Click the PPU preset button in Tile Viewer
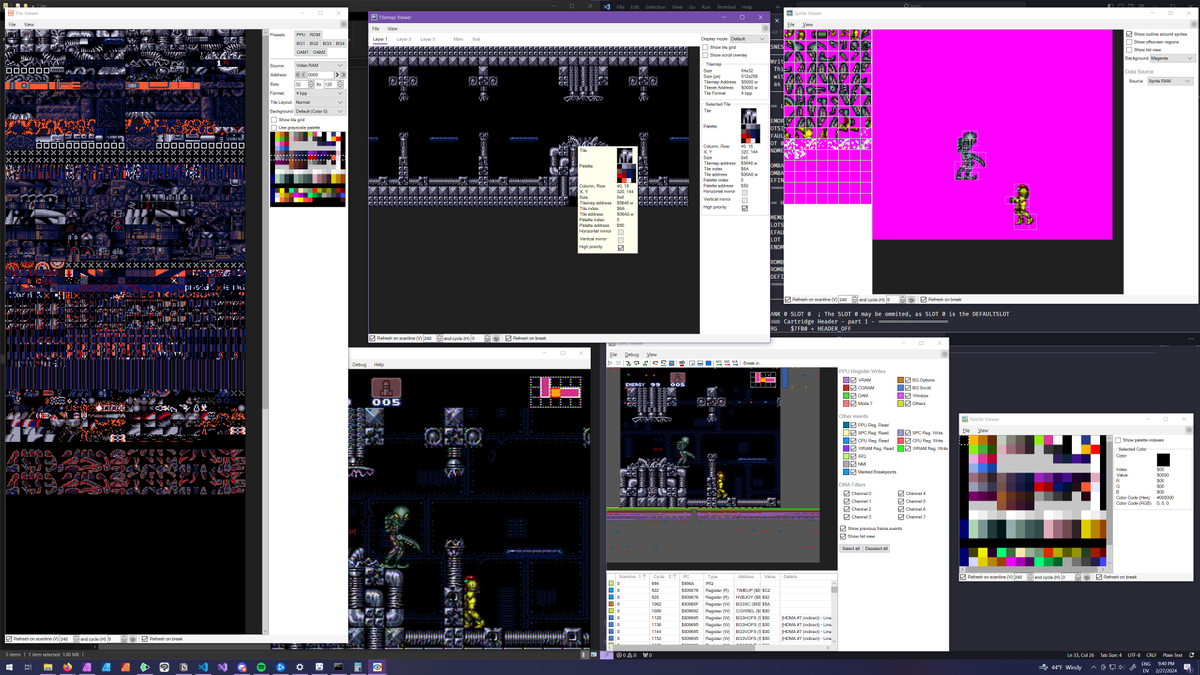1200x675 pixels. [x=300, y=35]
